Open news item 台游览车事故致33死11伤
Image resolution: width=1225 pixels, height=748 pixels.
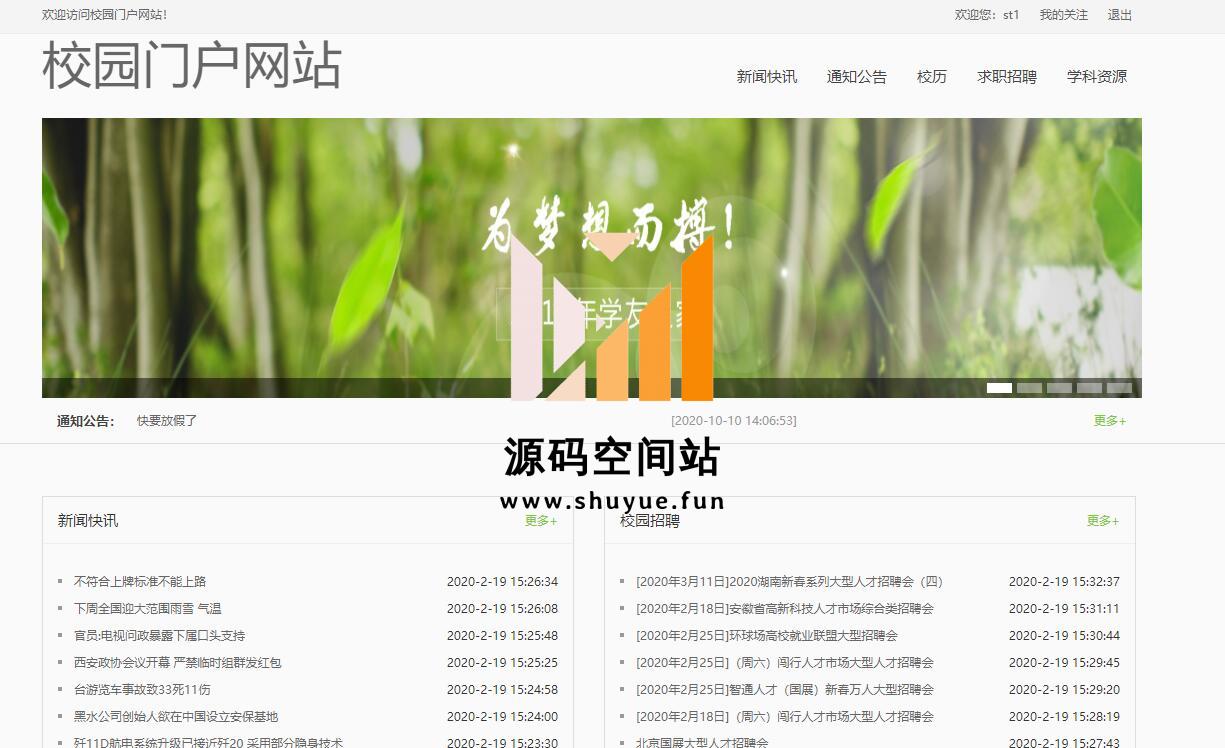(x=142, y=689)
